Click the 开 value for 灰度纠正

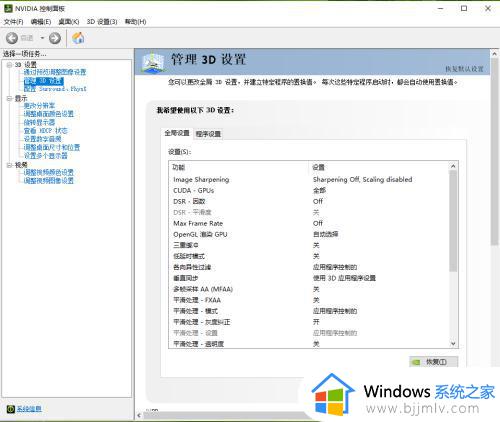pyautogui.click(x=316, y=322)
